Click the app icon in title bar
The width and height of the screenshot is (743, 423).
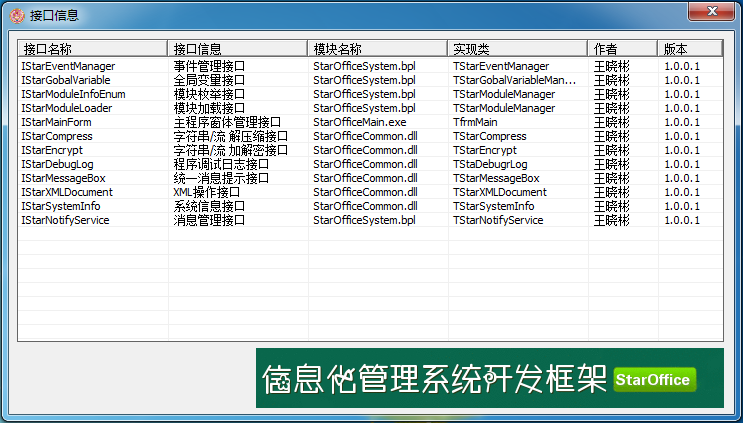[x=17, y=16]
